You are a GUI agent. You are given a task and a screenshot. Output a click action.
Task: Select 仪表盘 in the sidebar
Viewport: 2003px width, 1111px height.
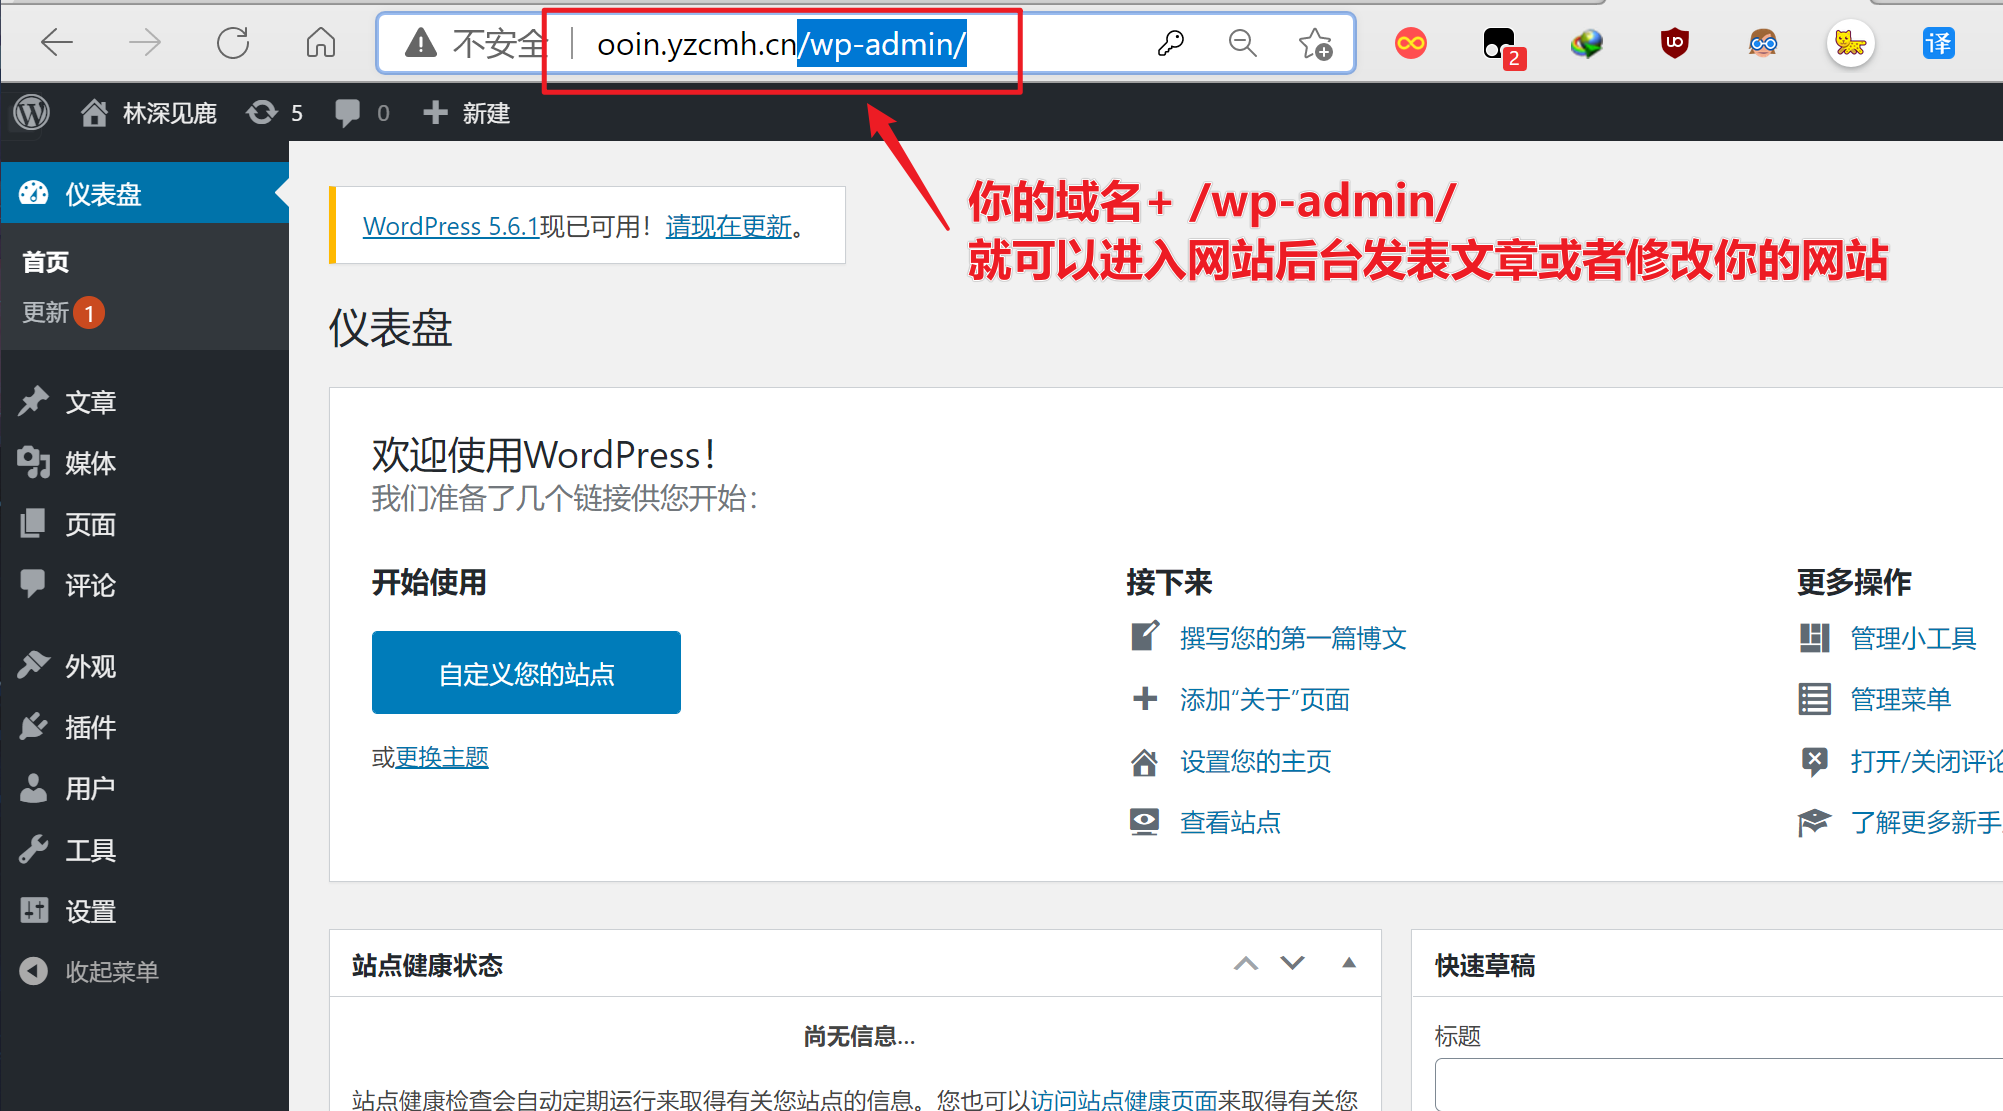click(x=145, y=193)
